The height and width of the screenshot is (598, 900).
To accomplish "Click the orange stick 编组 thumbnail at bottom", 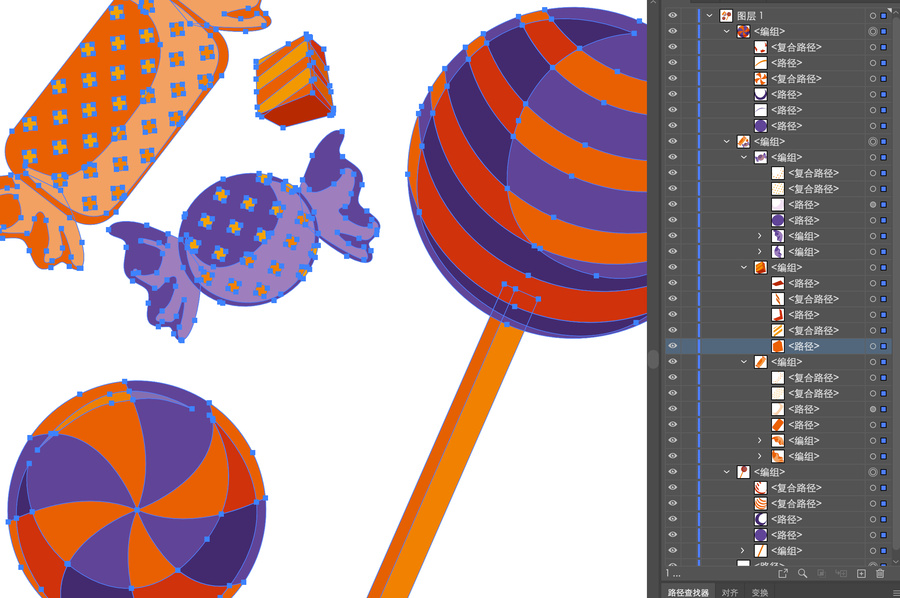I will pyautogui.click(x=761, y=550).
